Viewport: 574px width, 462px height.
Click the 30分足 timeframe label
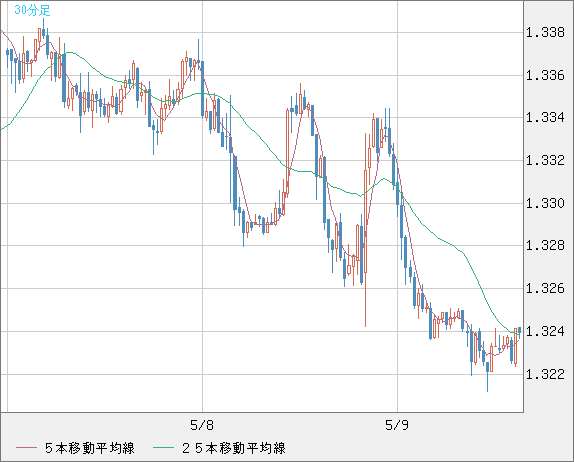coord(32,10)
